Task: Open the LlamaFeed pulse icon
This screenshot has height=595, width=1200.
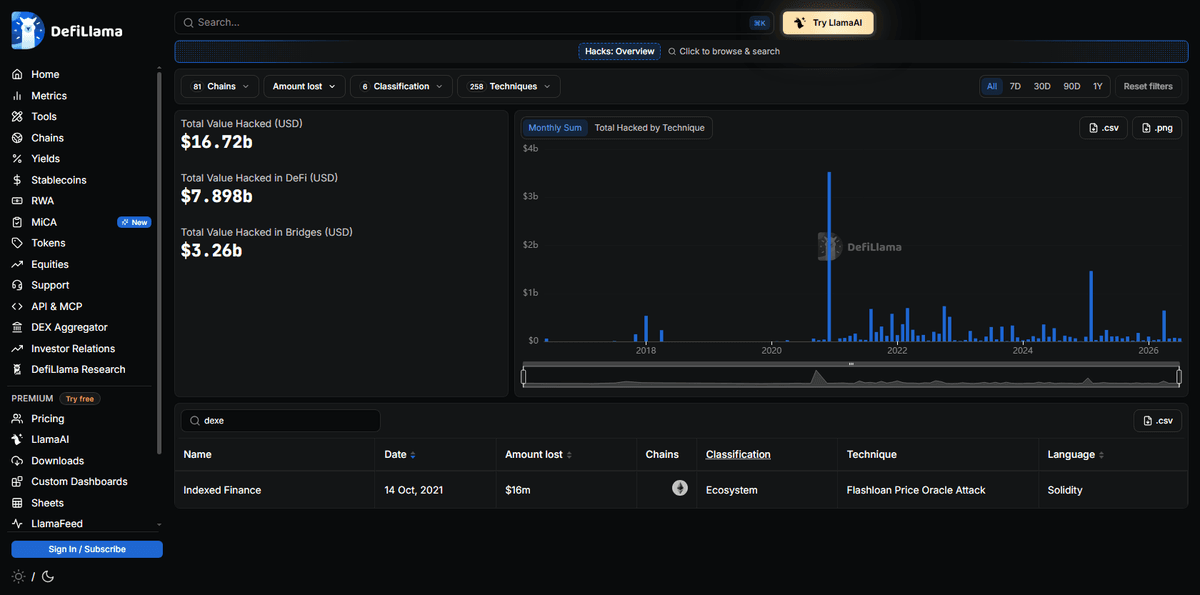Action: 17,524
